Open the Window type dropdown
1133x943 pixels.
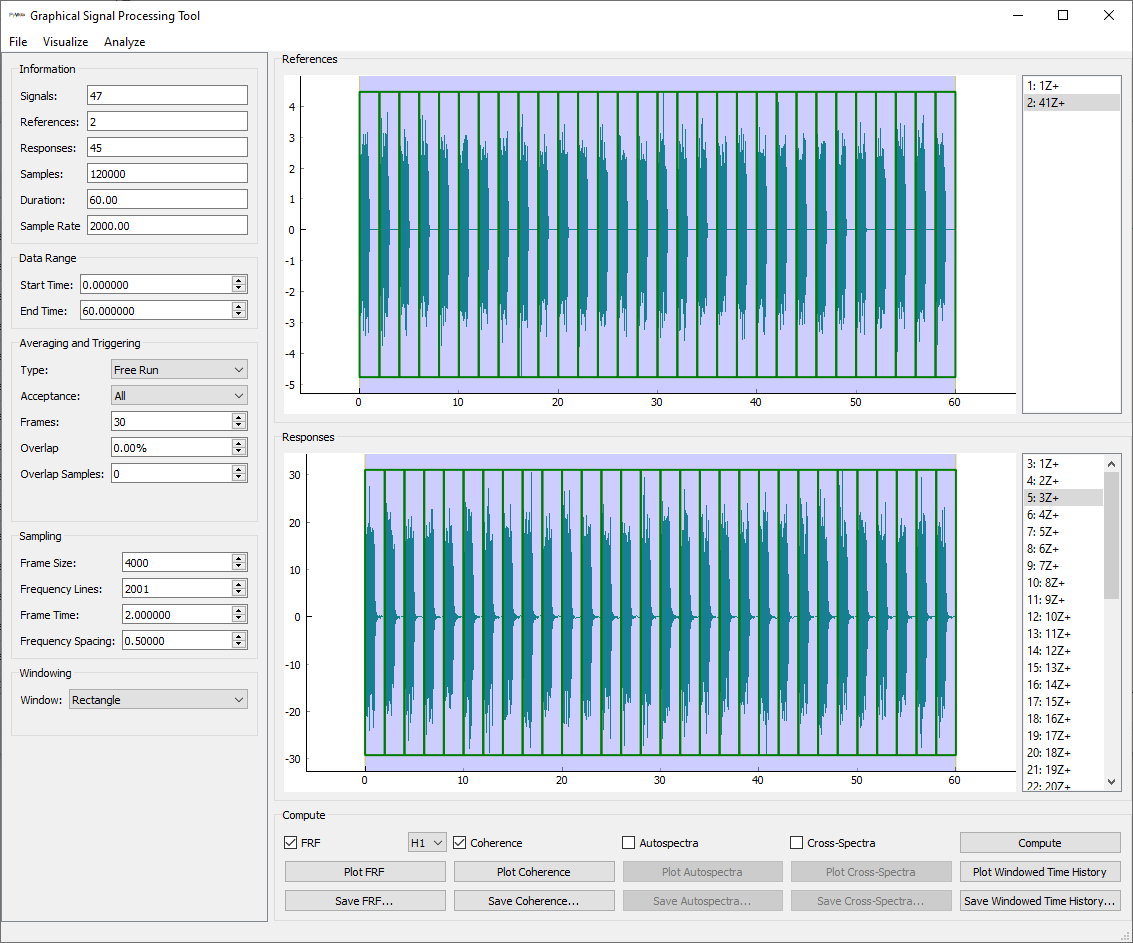pyautogui.click(x=158, y=700)
